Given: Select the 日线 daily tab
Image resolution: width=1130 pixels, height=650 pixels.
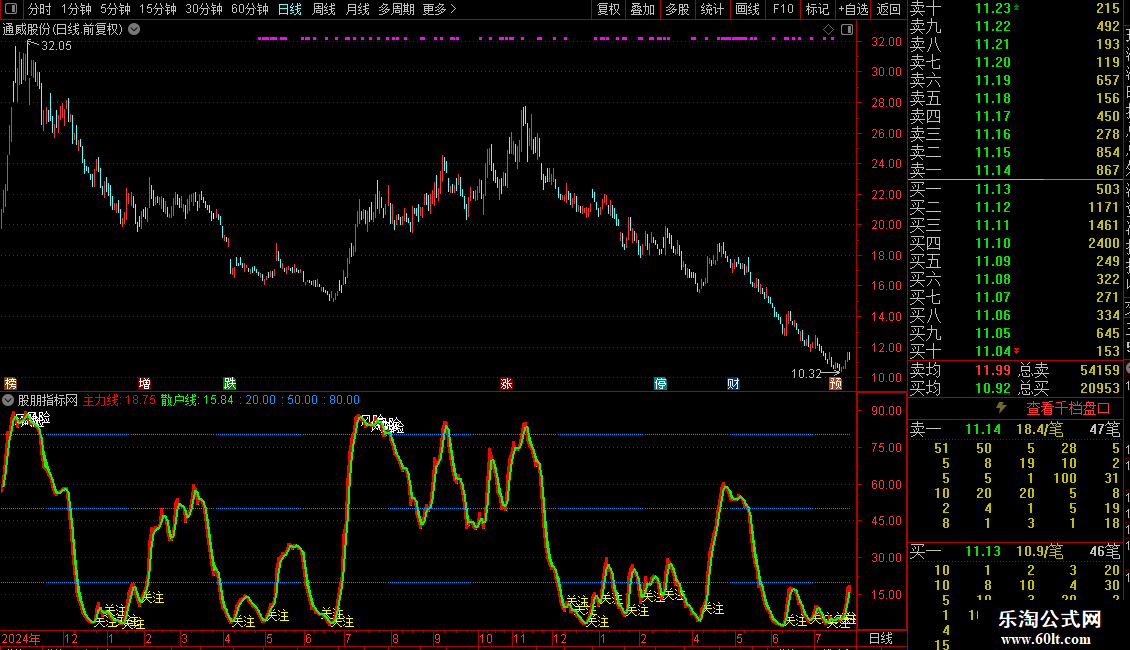Looking at the screenshot, I should (290, 9).
